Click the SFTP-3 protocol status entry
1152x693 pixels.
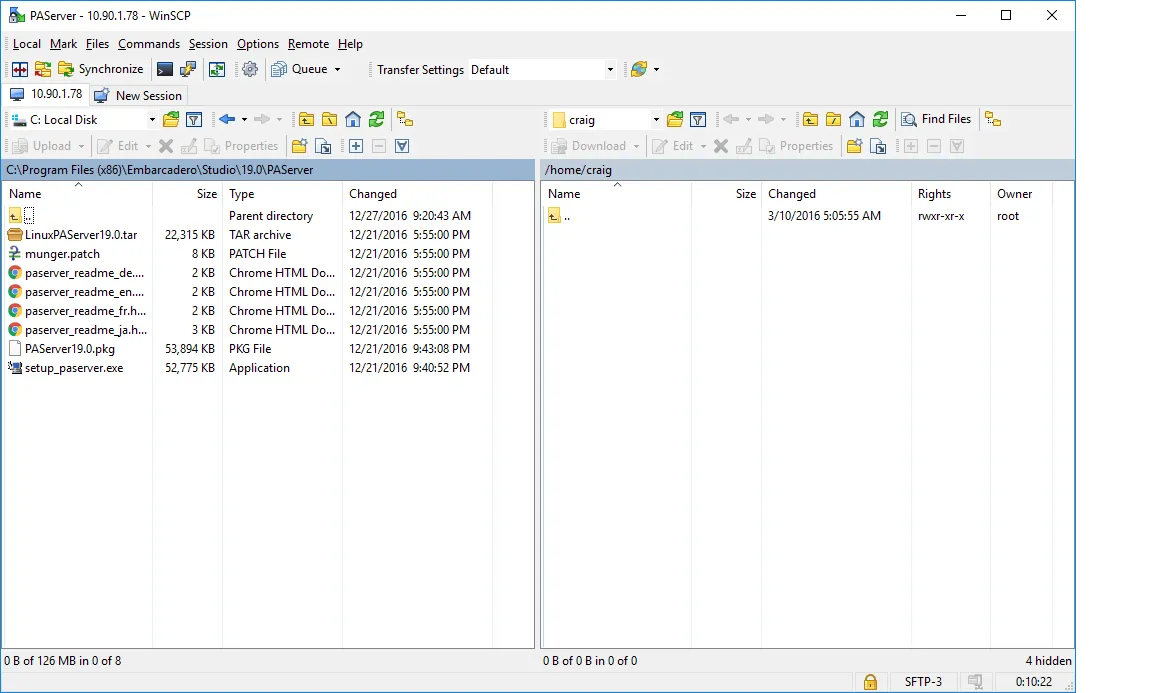coord(923,682)
